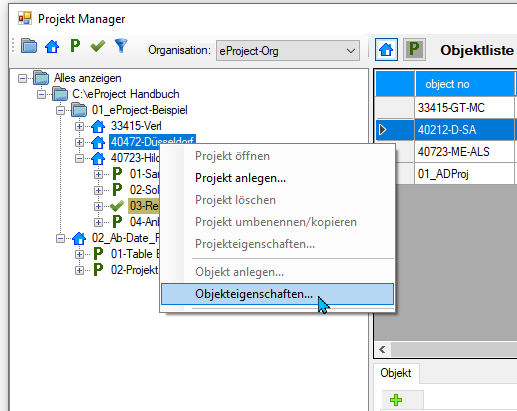Click the house icon next to 40723-Hild
This screenshot has width=517, height=411.
(x=98, y=158)
